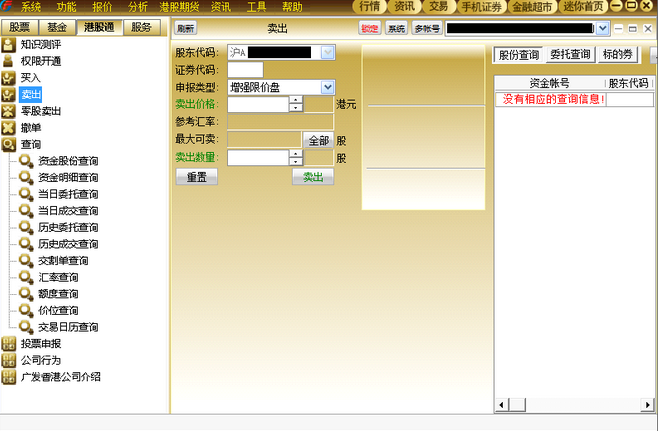Click magnifier icon beside 当日成交查询

(26, 211)
